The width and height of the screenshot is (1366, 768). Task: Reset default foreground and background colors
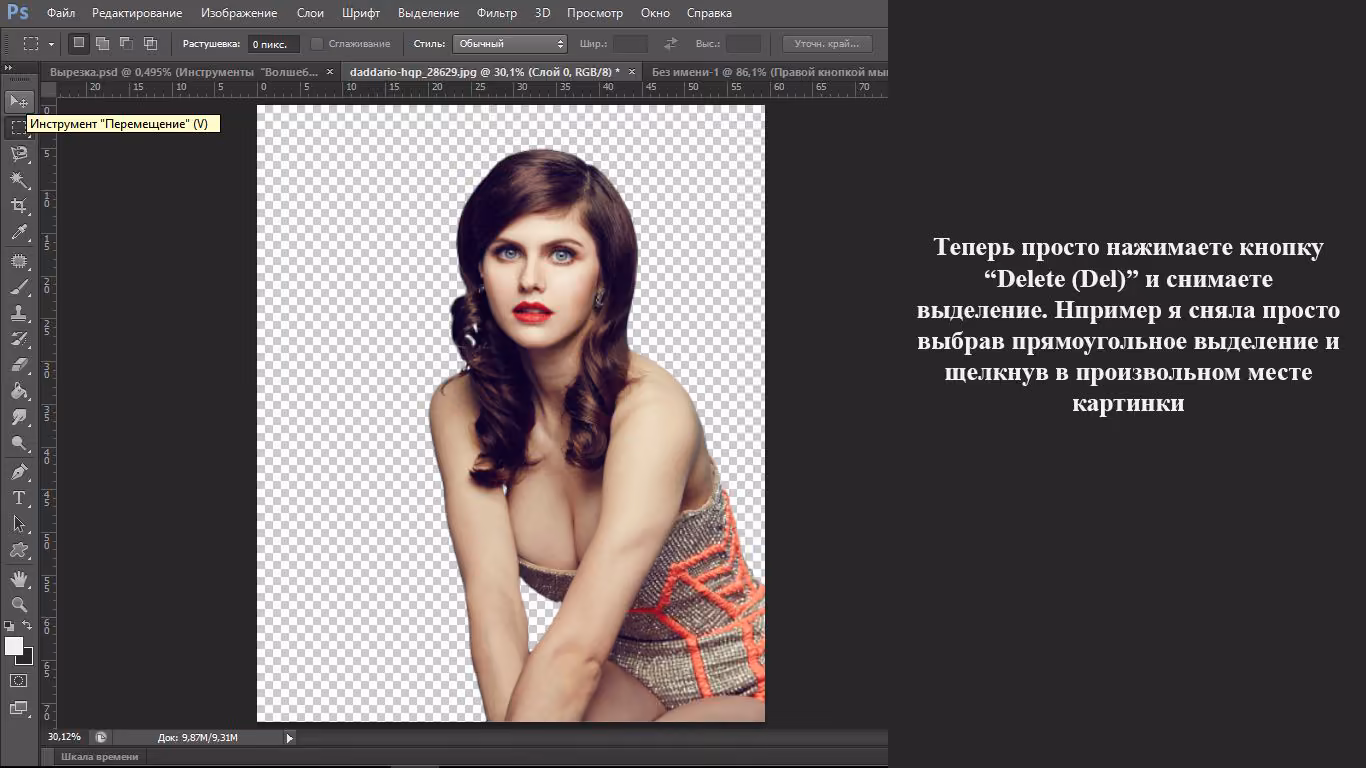pos(10,626)
